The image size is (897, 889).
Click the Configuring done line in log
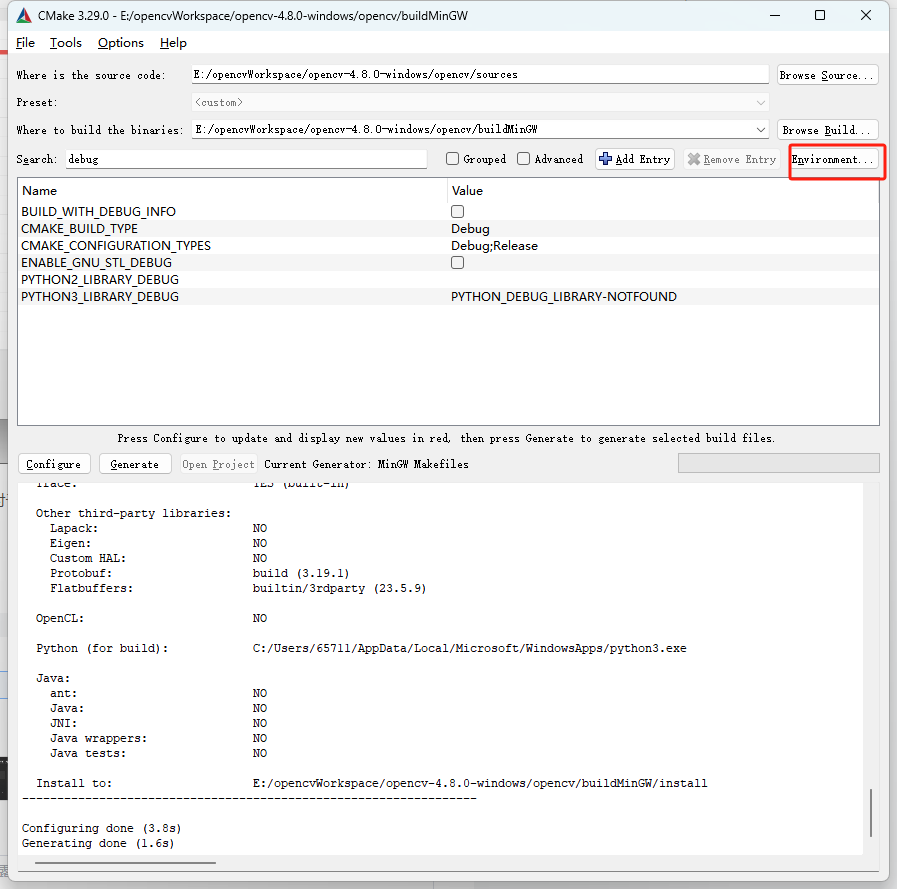[101, 828]
